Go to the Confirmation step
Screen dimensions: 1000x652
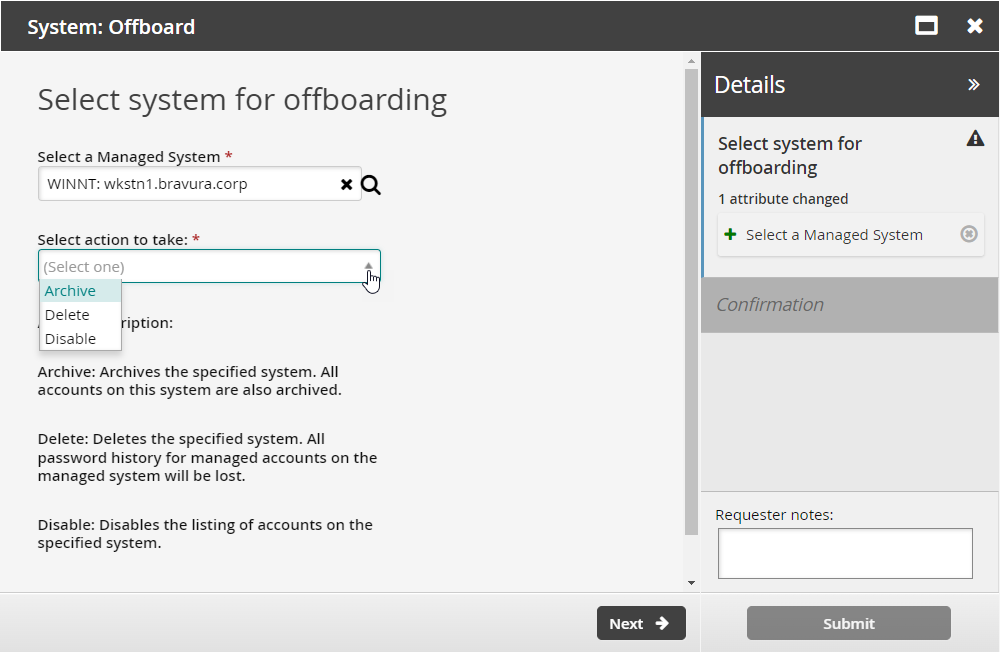point(770,305)
